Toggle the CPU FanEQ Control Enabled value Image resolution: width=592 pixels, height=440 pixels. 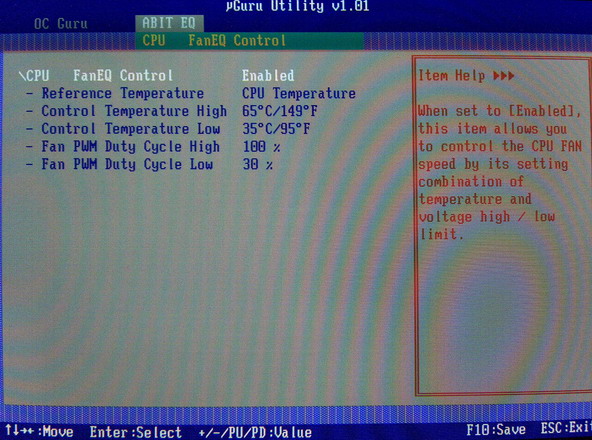(x=268, y=76)
